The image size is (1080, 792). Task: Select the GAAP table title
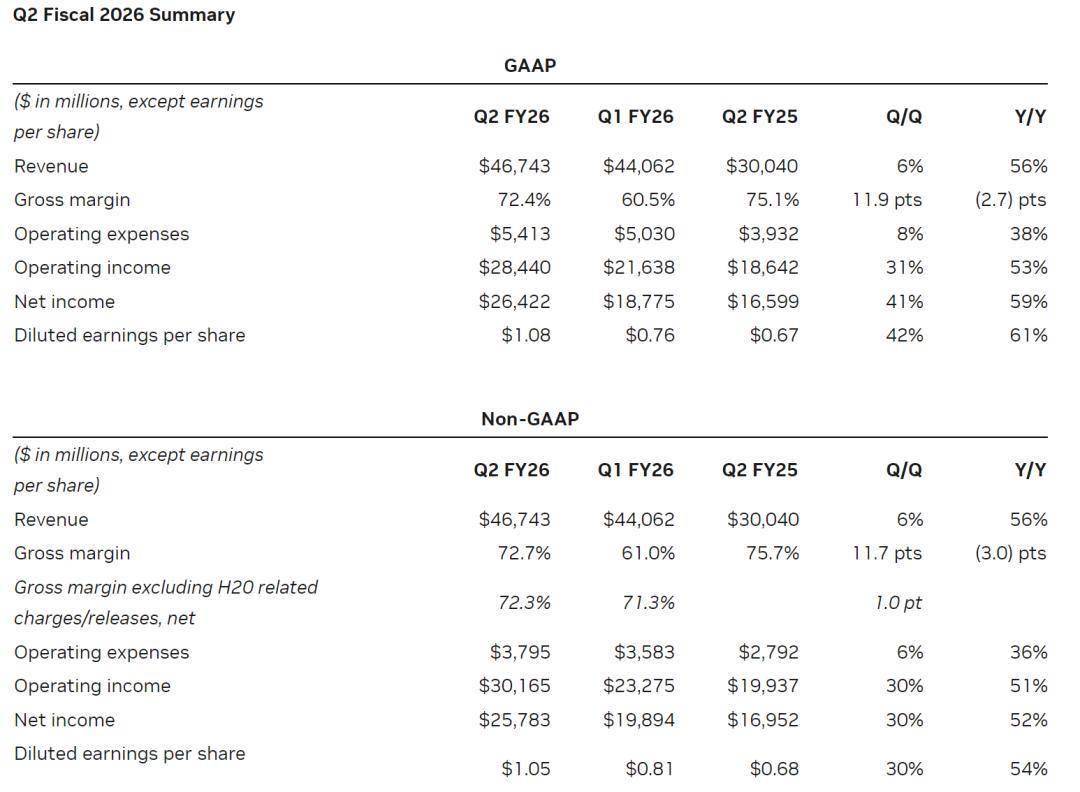pyautogui.click(x=530, y=65)
